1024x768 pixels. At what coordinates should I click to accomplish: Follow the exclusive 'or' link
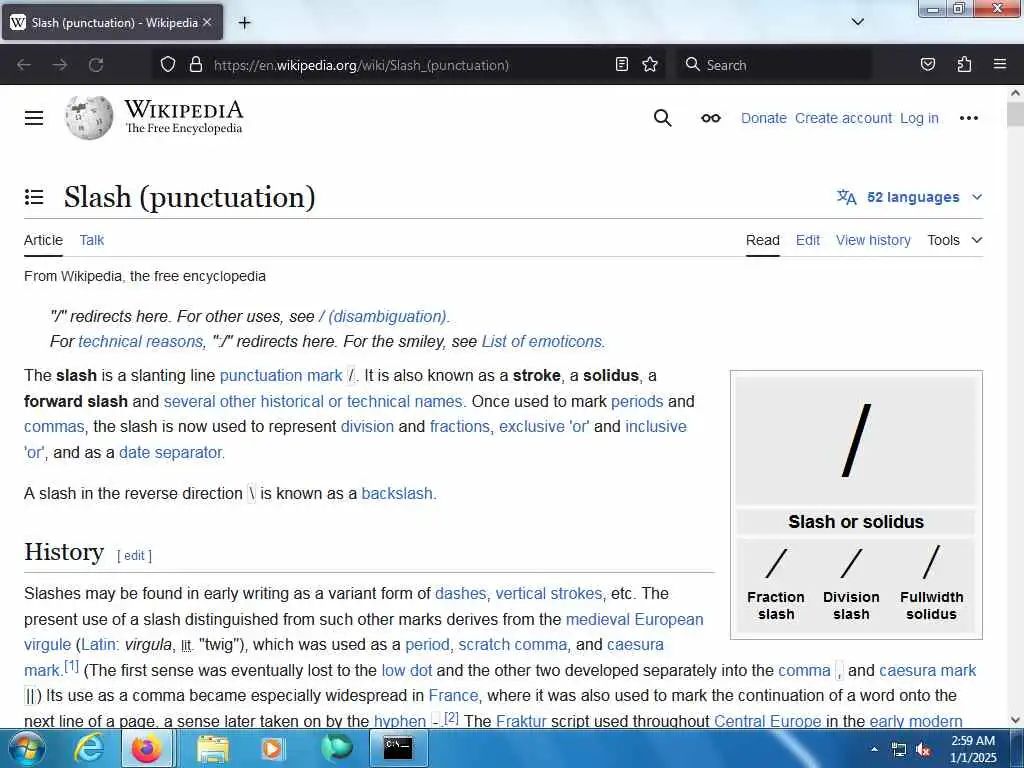tap(544, 426)
